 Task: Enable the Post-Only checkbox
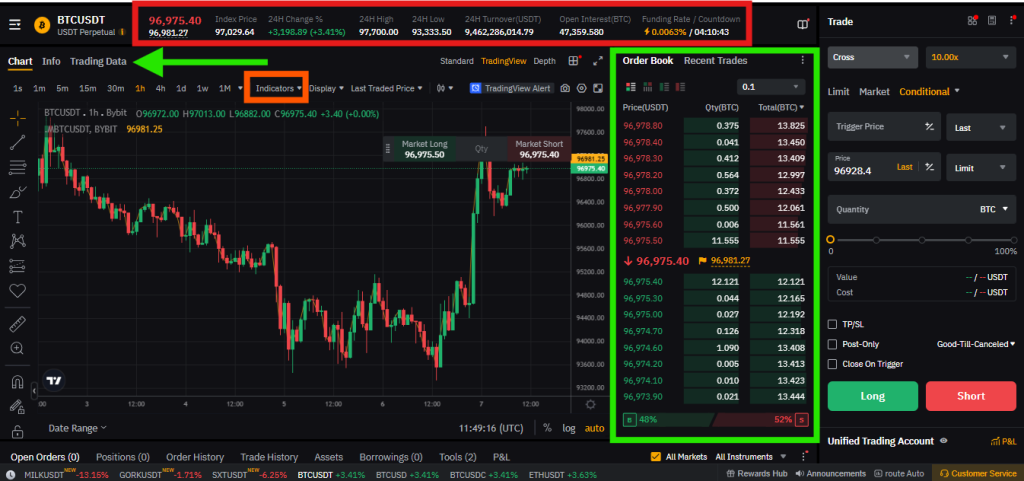(832, 344)
